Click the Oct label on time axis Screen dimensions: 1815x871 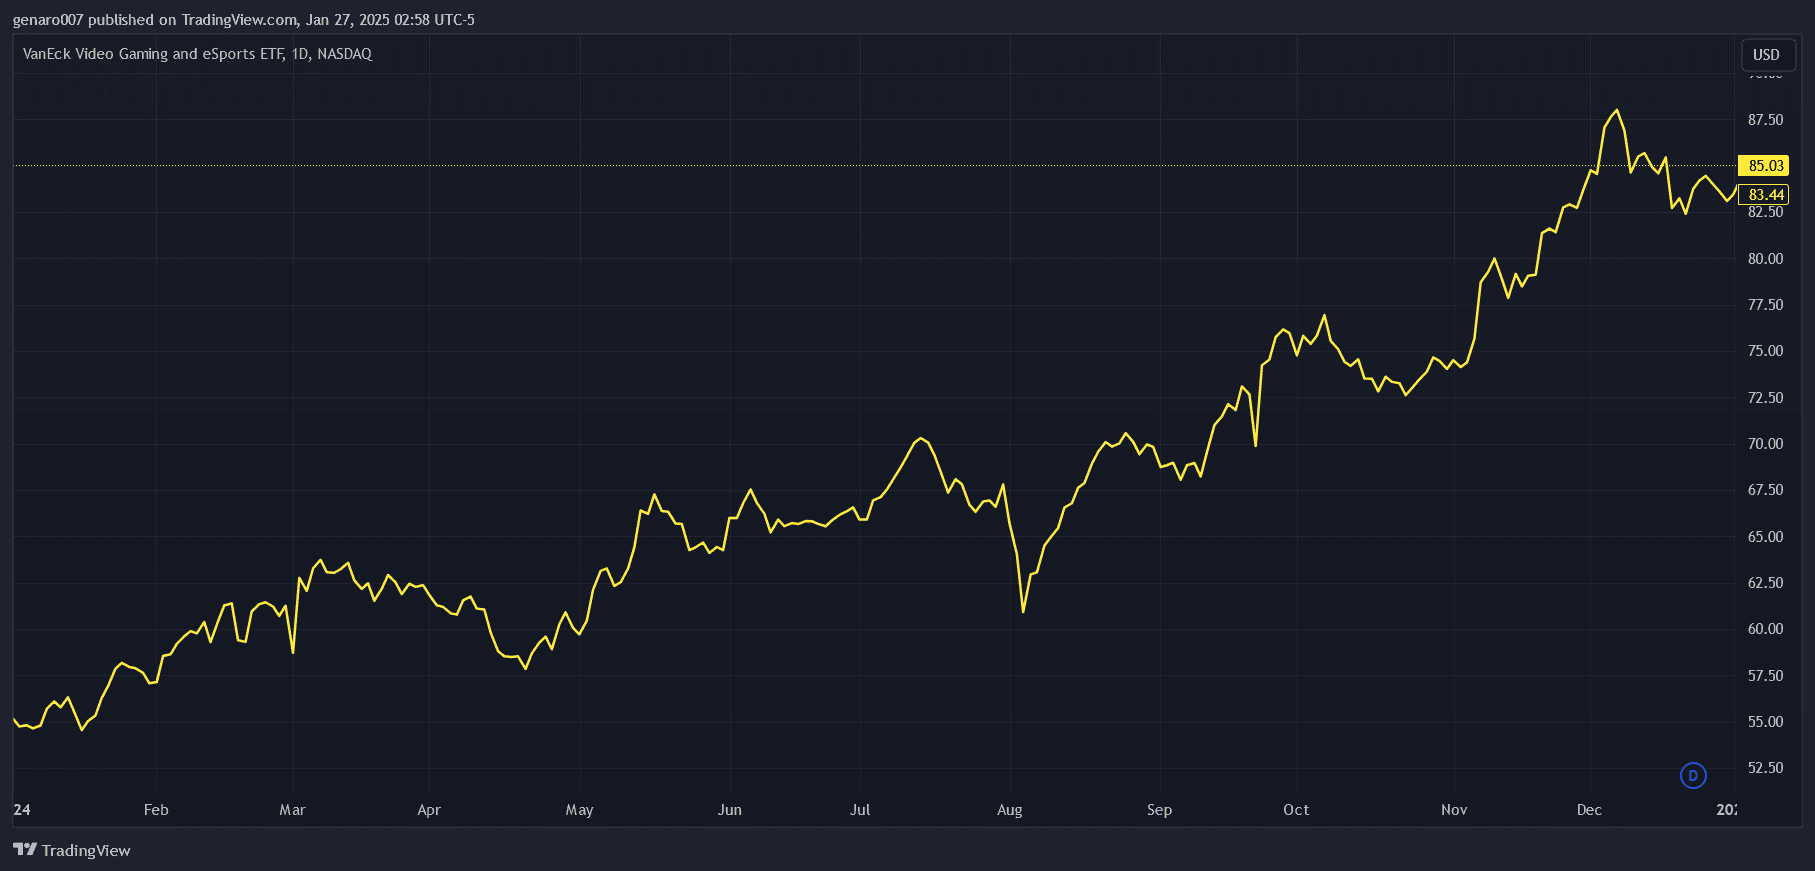click(1296, 810)
